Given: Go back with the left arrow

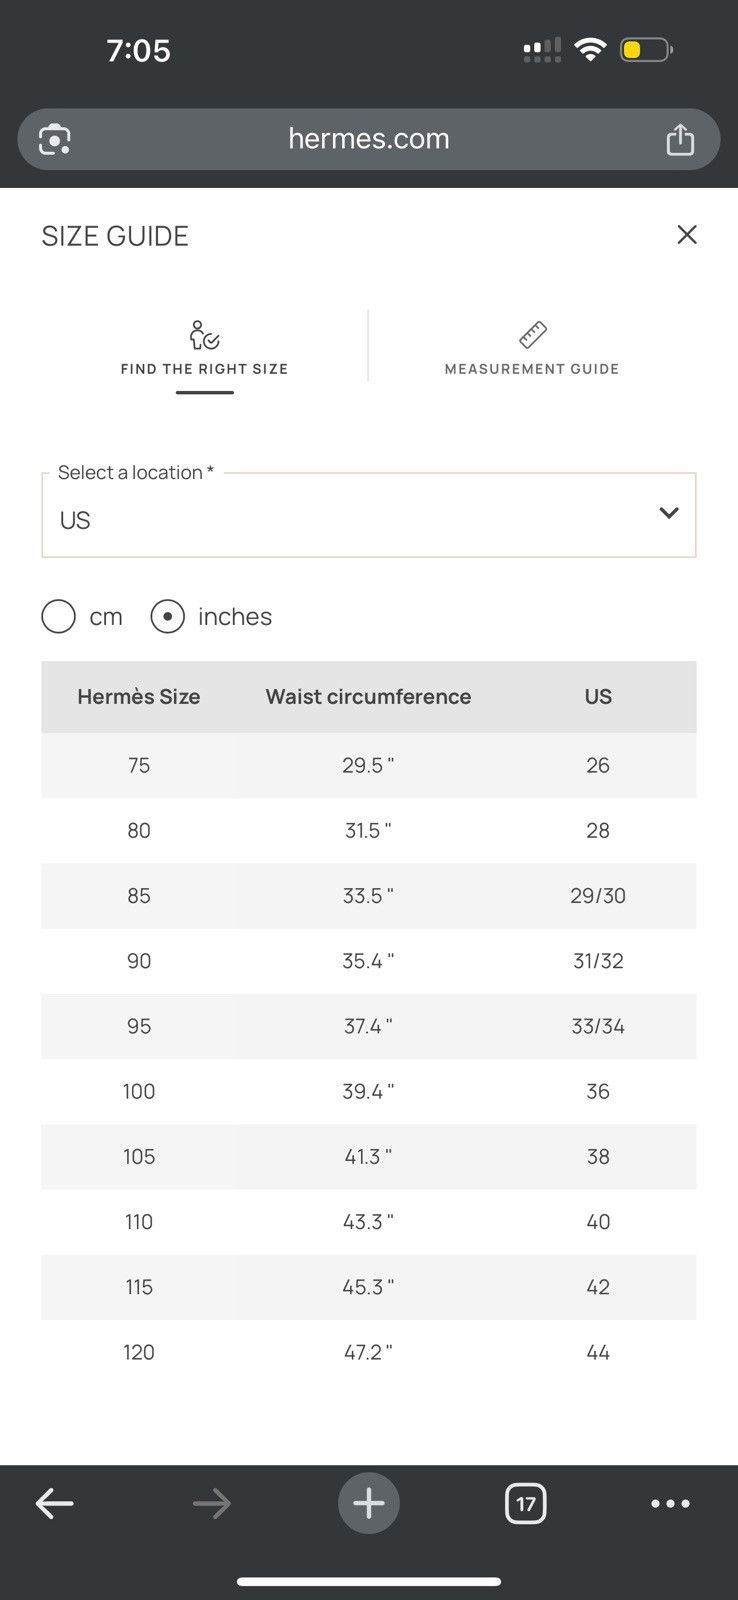Looking at the screenshot, I should tap(55, 1503).
